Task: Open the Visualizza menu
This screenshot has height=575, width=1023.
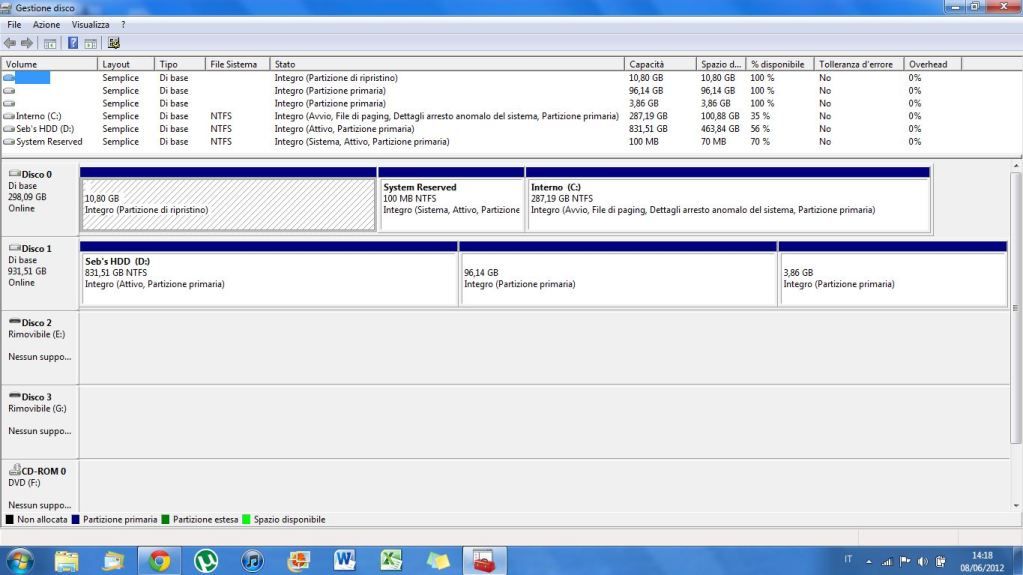Action: click(x=90, y=24)
